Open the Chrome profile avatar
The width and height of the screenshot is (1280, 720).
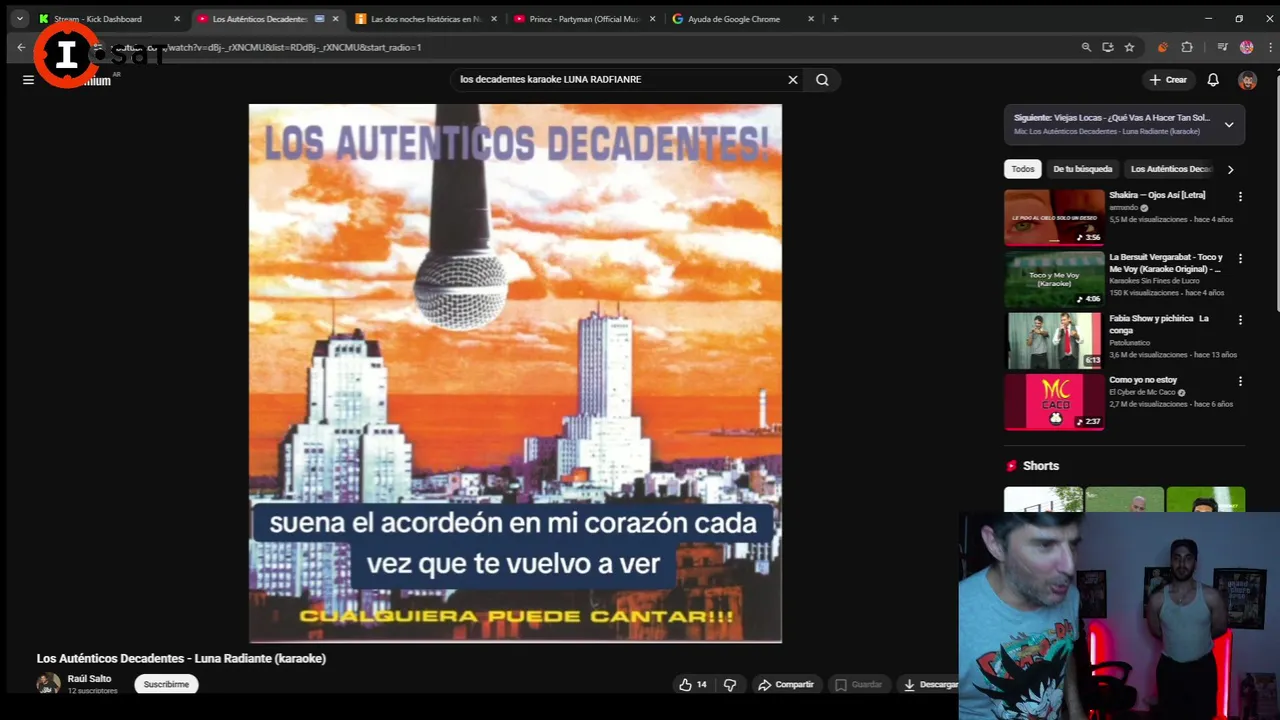click(1246, 47)
